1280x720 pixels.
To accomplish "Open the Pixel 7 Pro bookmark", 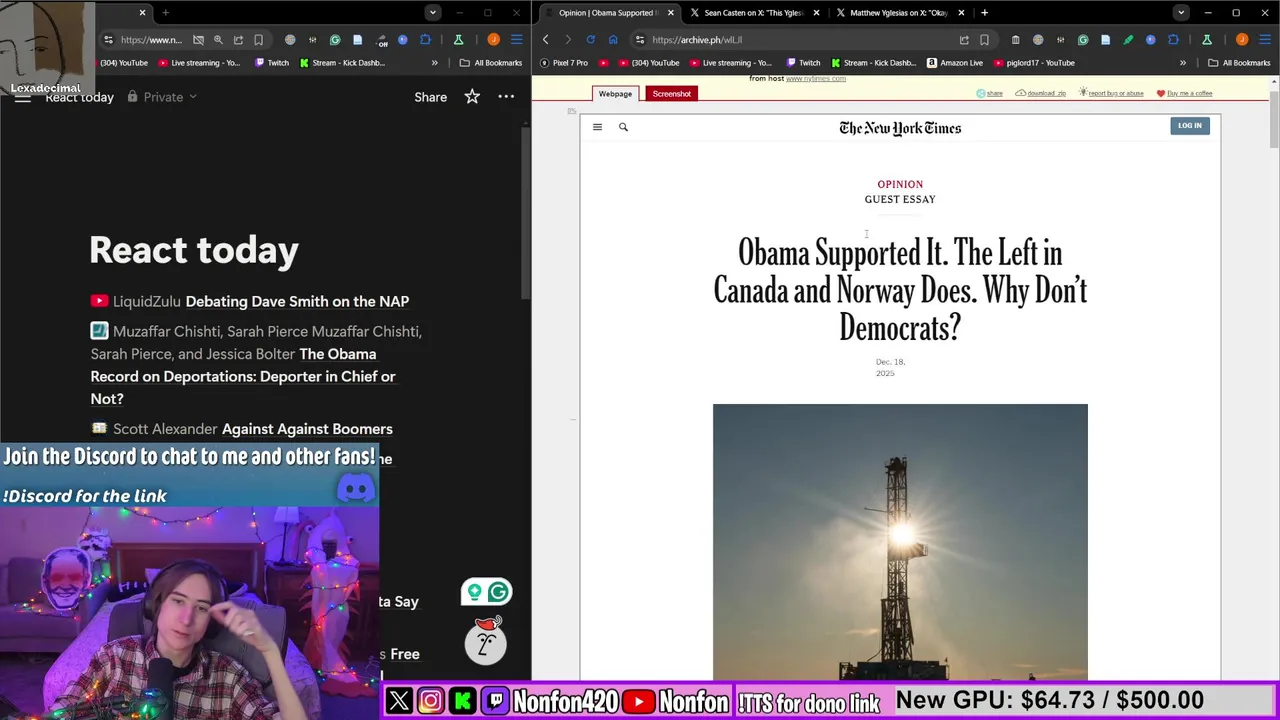I will (x=564, y=63).
